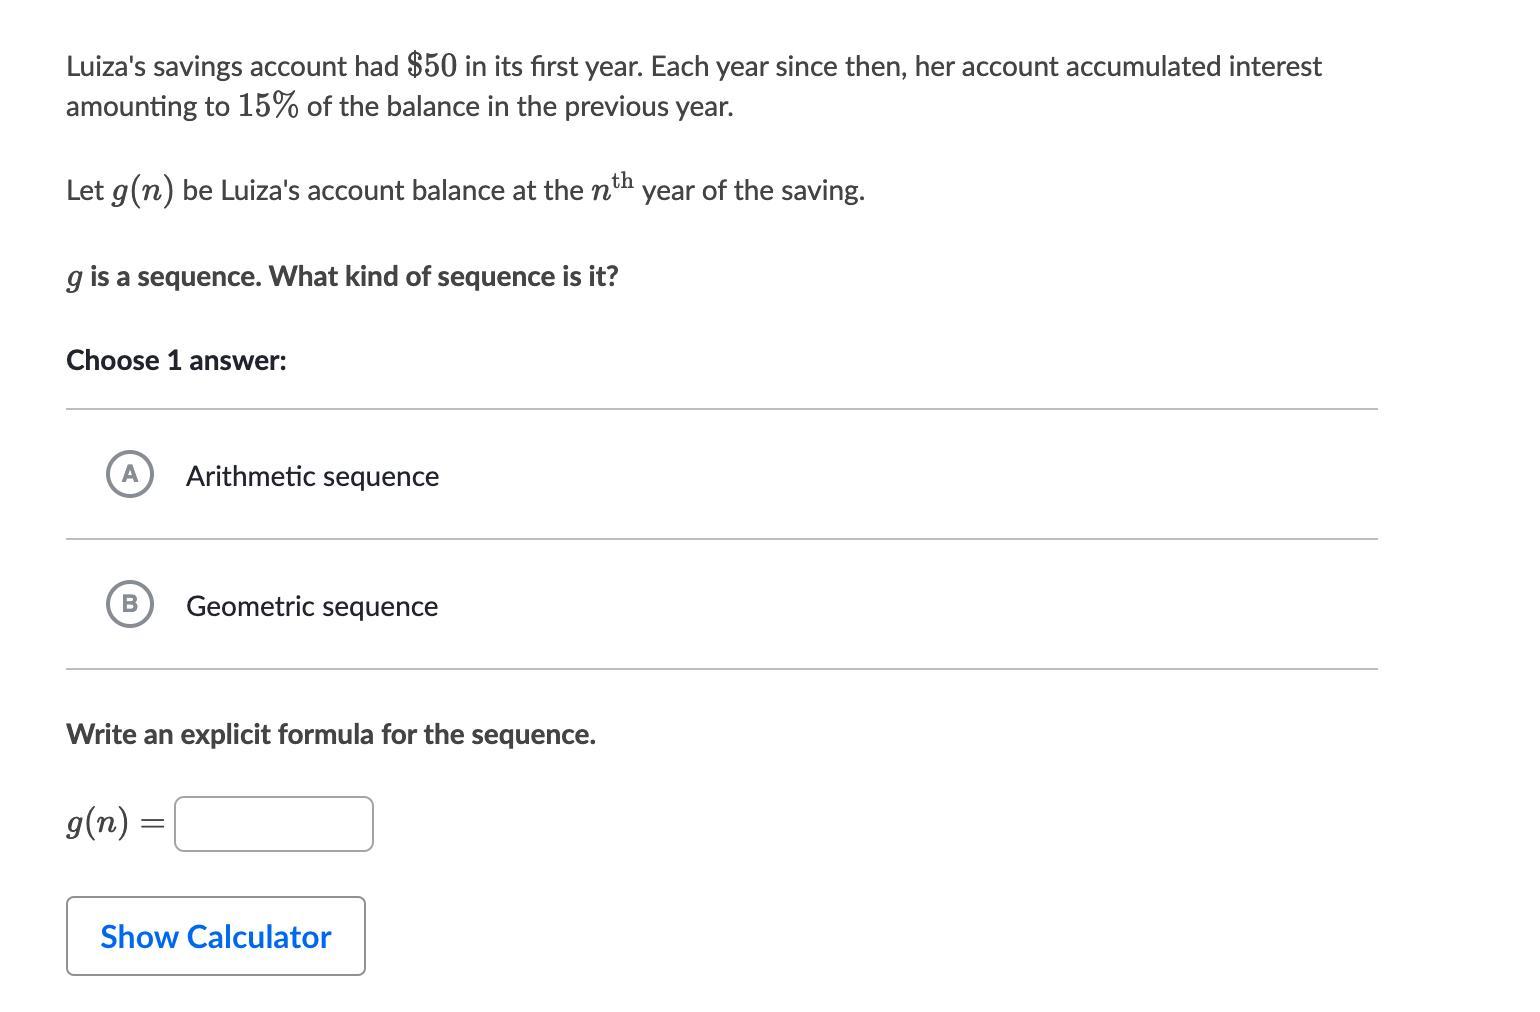Image resolution: width=1540 pixels, height=1012 pixels.
Task: Select radio option B circle
Action: click(x=129, y=604)
